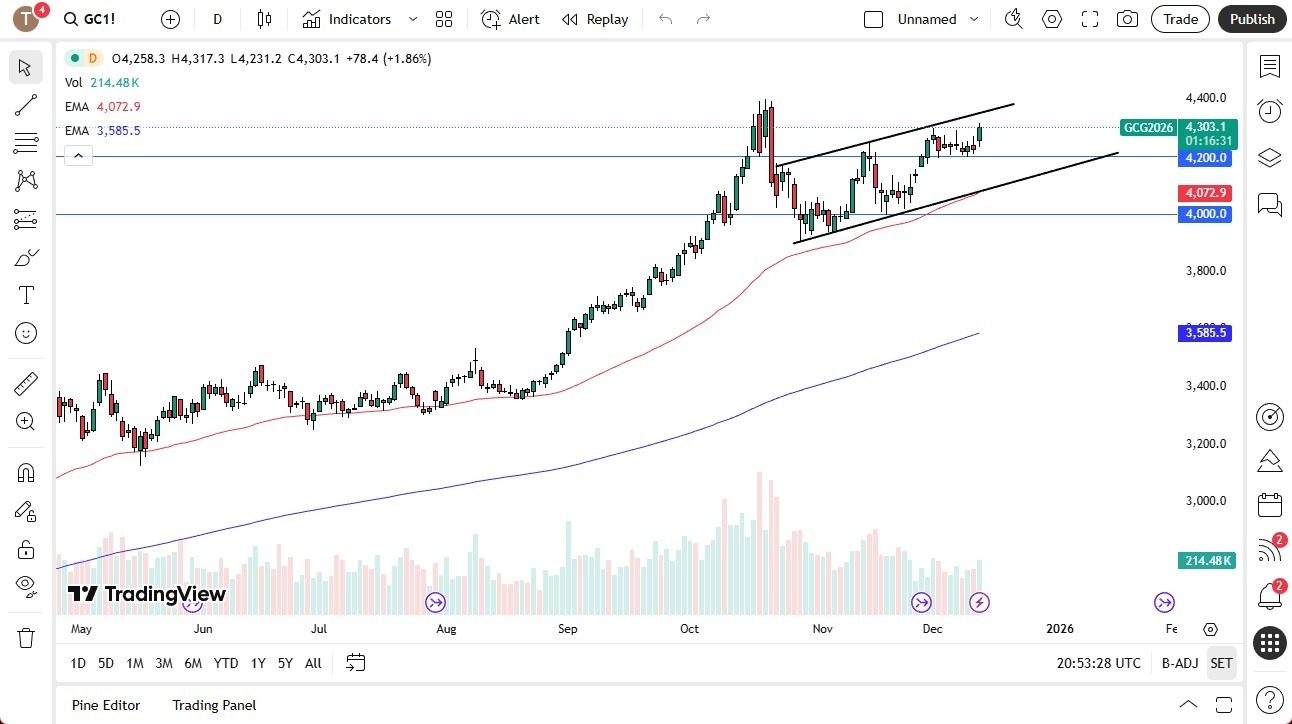
Task: Open the Emoticons drawing tool
Action: 25,333
